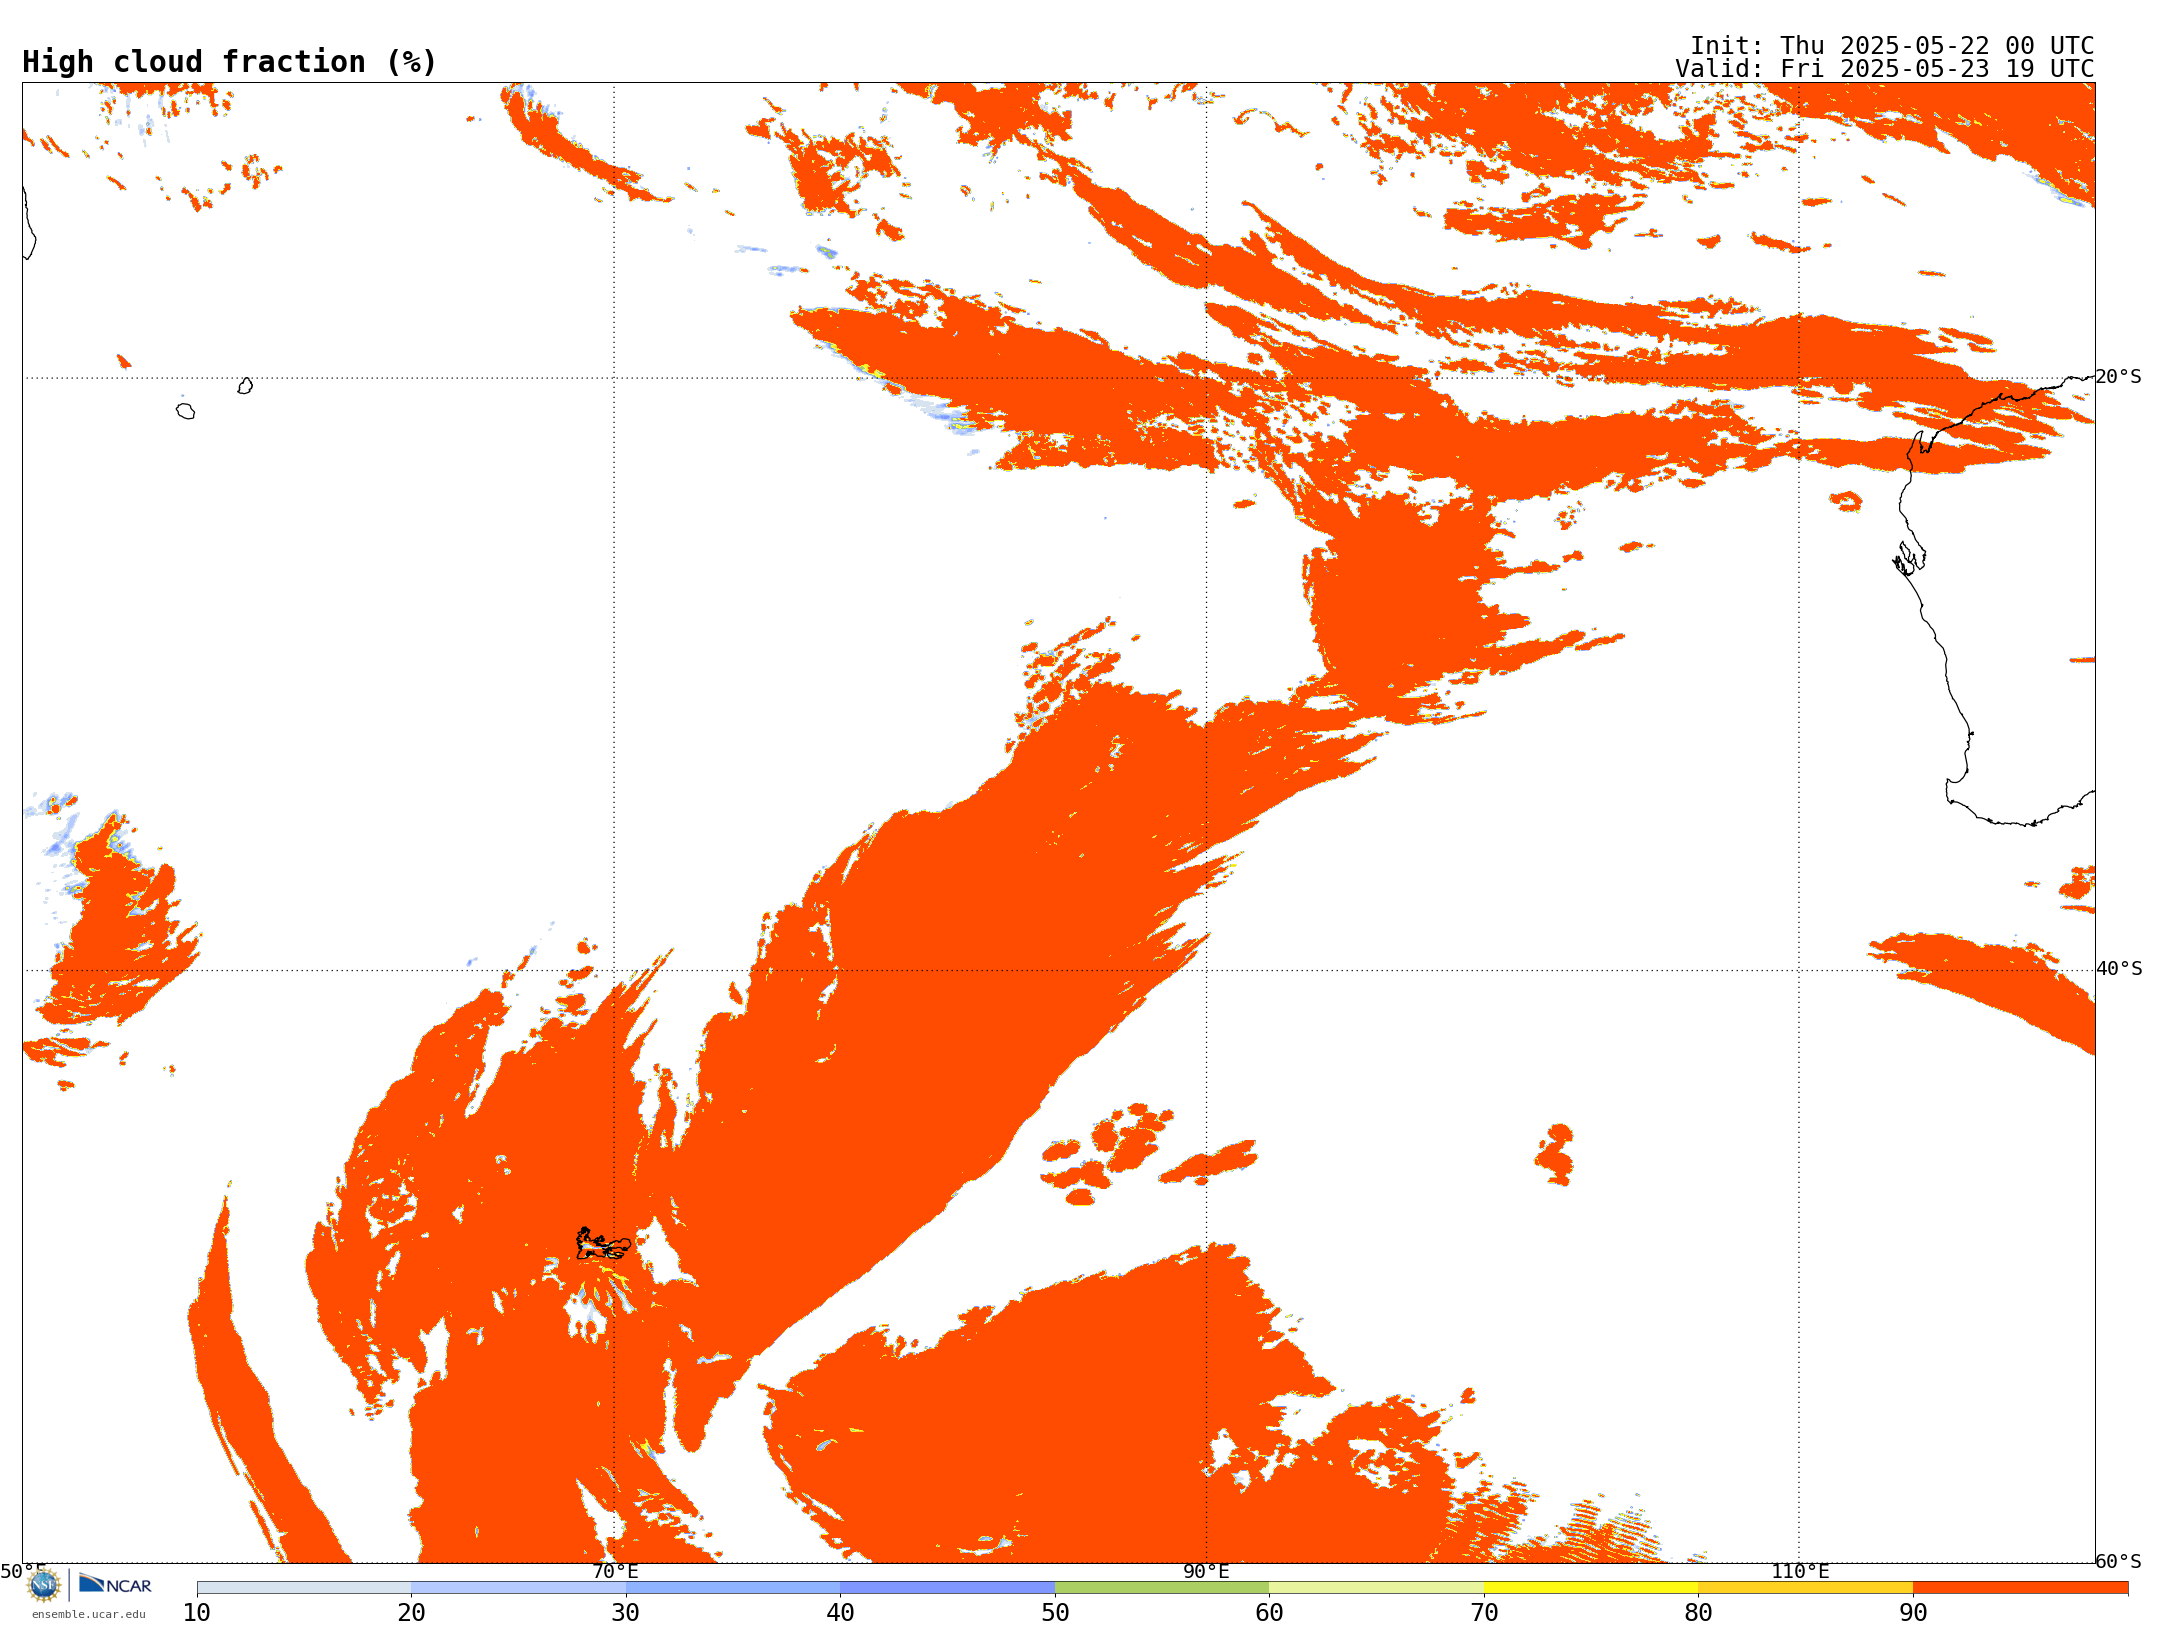Click the 'High cloud fraction (%)' title

[x=230, y=62]
